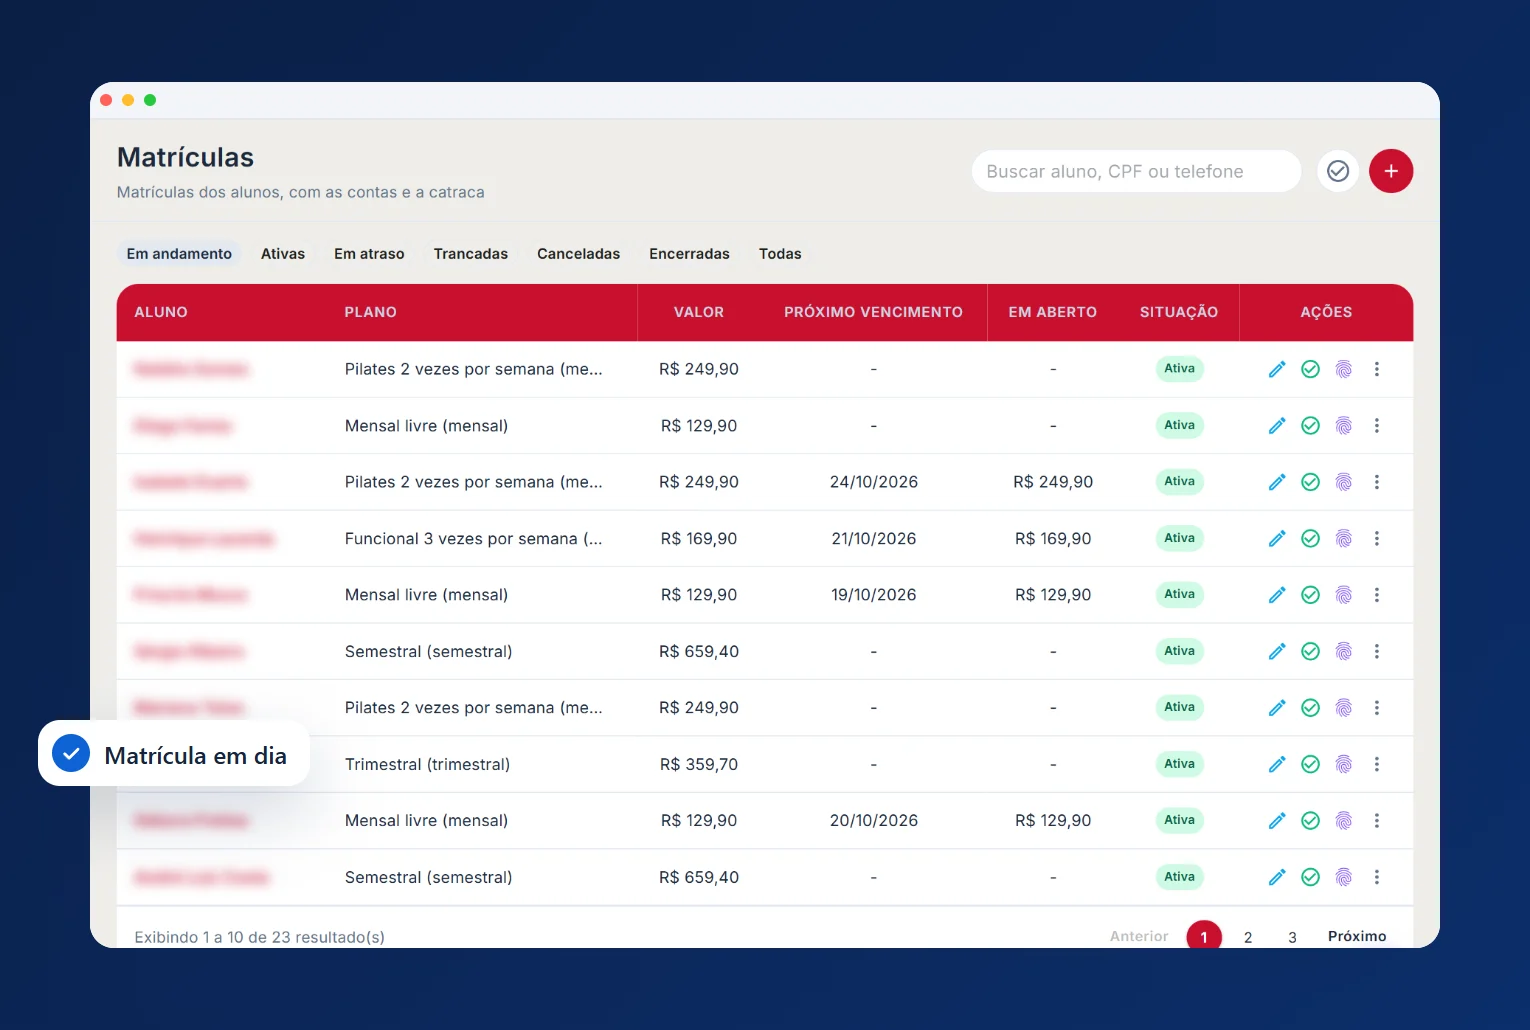Image resolution: width=1530 pixels, height=1030 pixels.
Task: Open the Trancadas tab
Action: coord(471,254)
